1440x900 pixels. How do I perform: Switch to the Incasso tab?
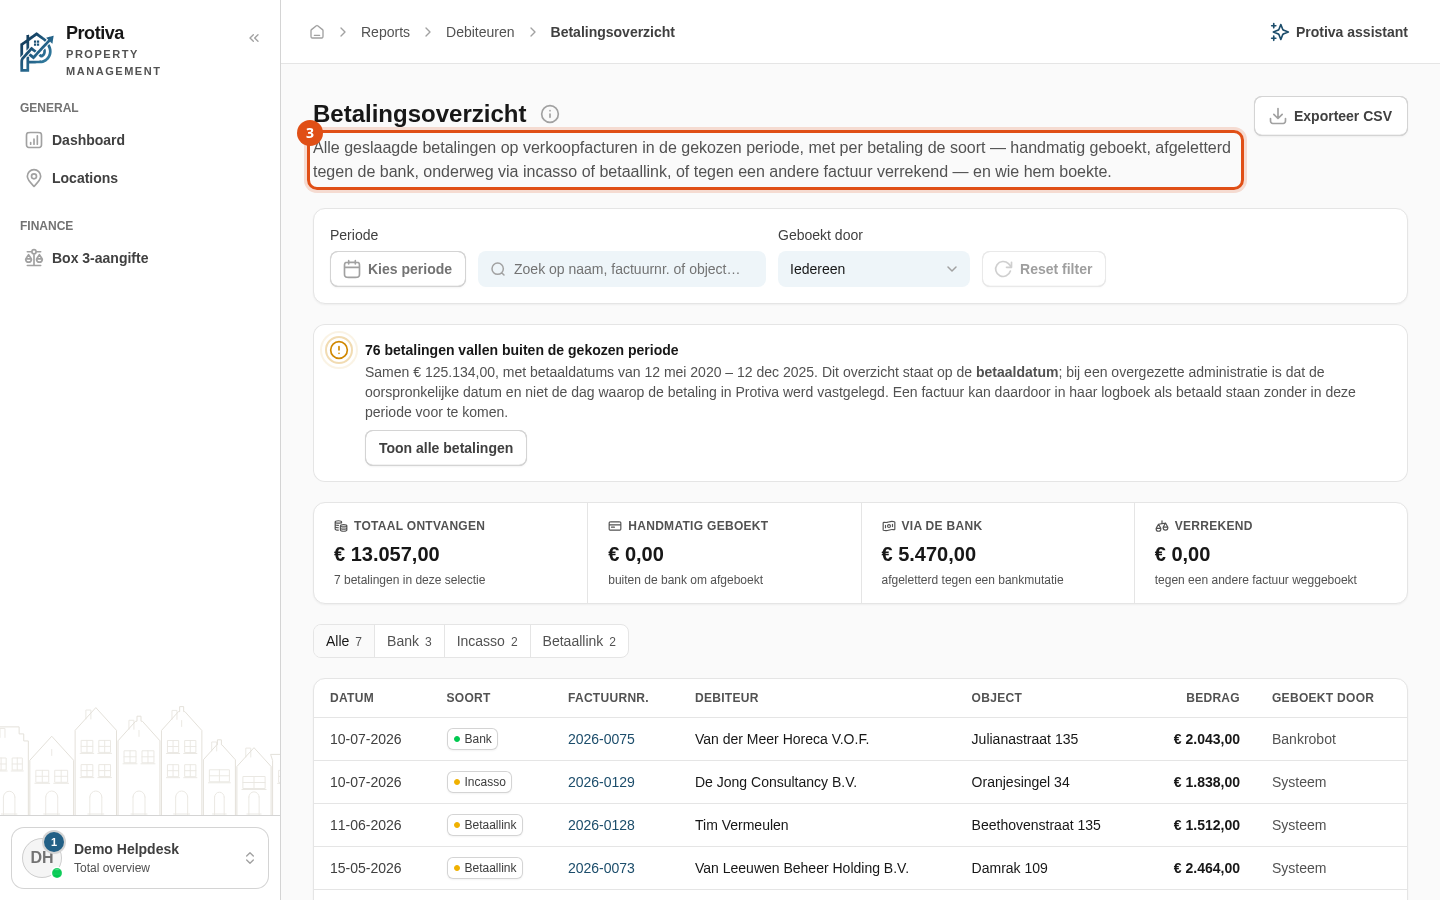(x=487, y=641)
